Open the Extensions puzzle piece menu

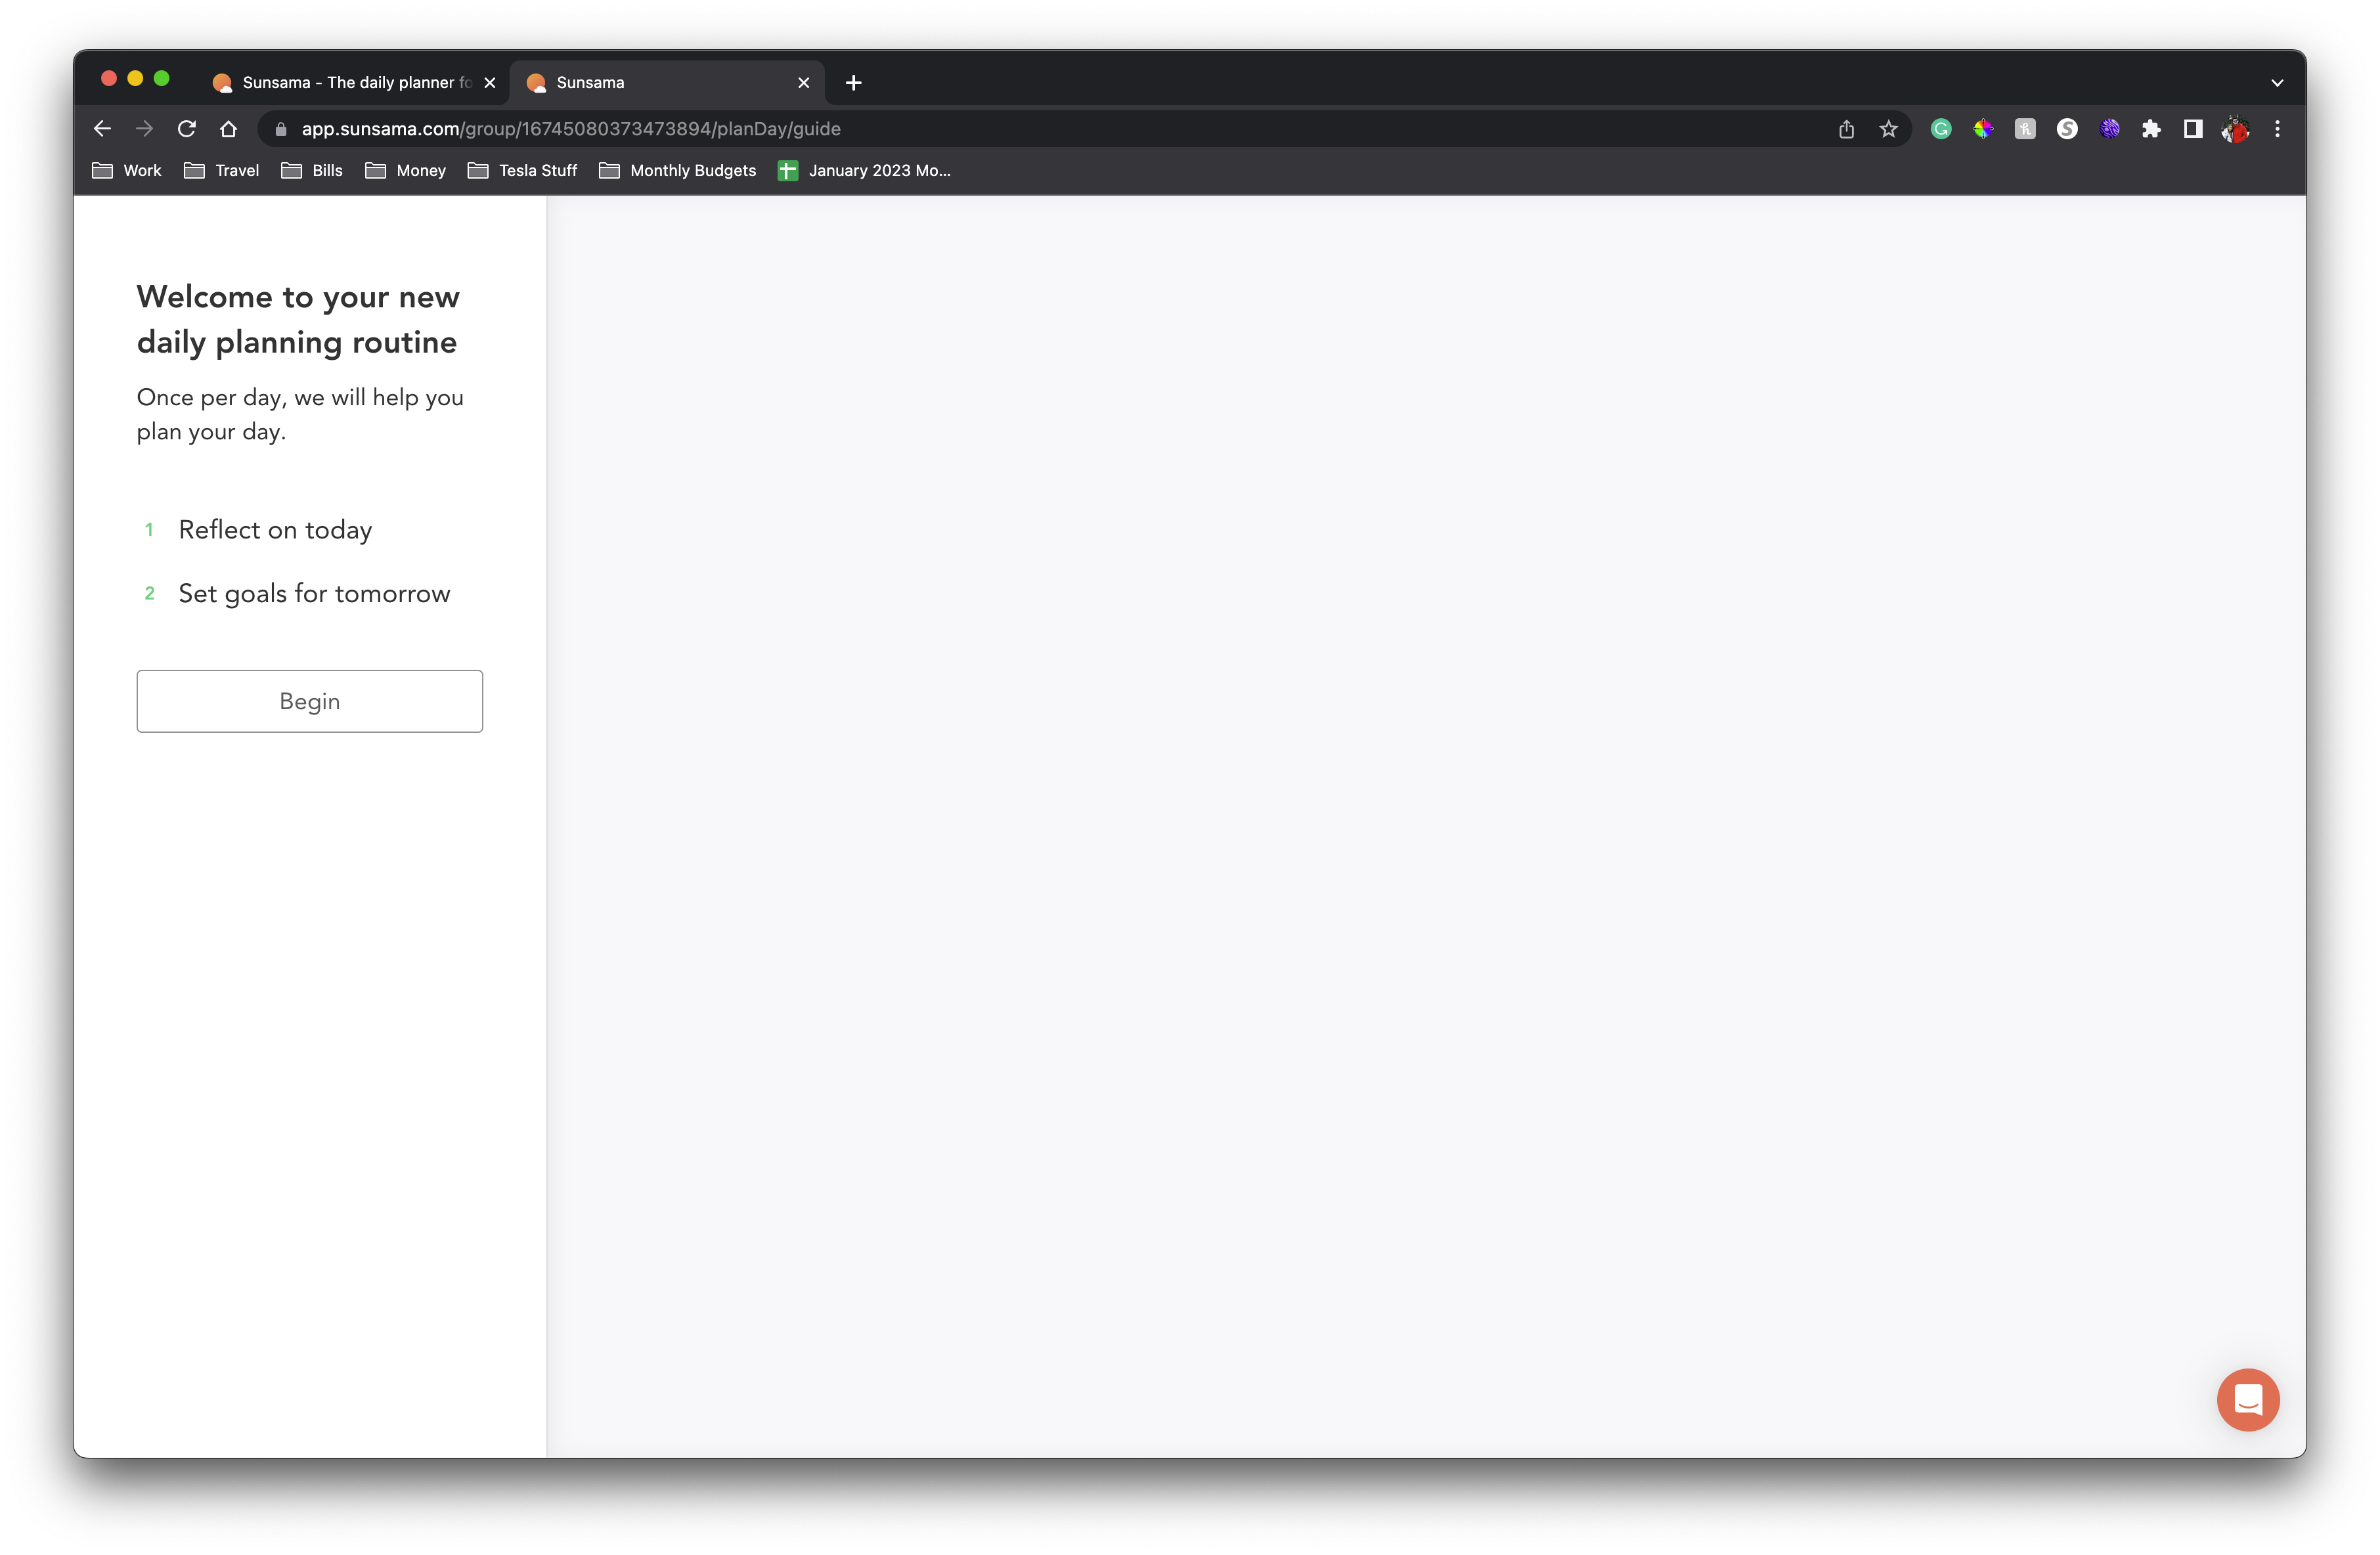click(2151, 129)
